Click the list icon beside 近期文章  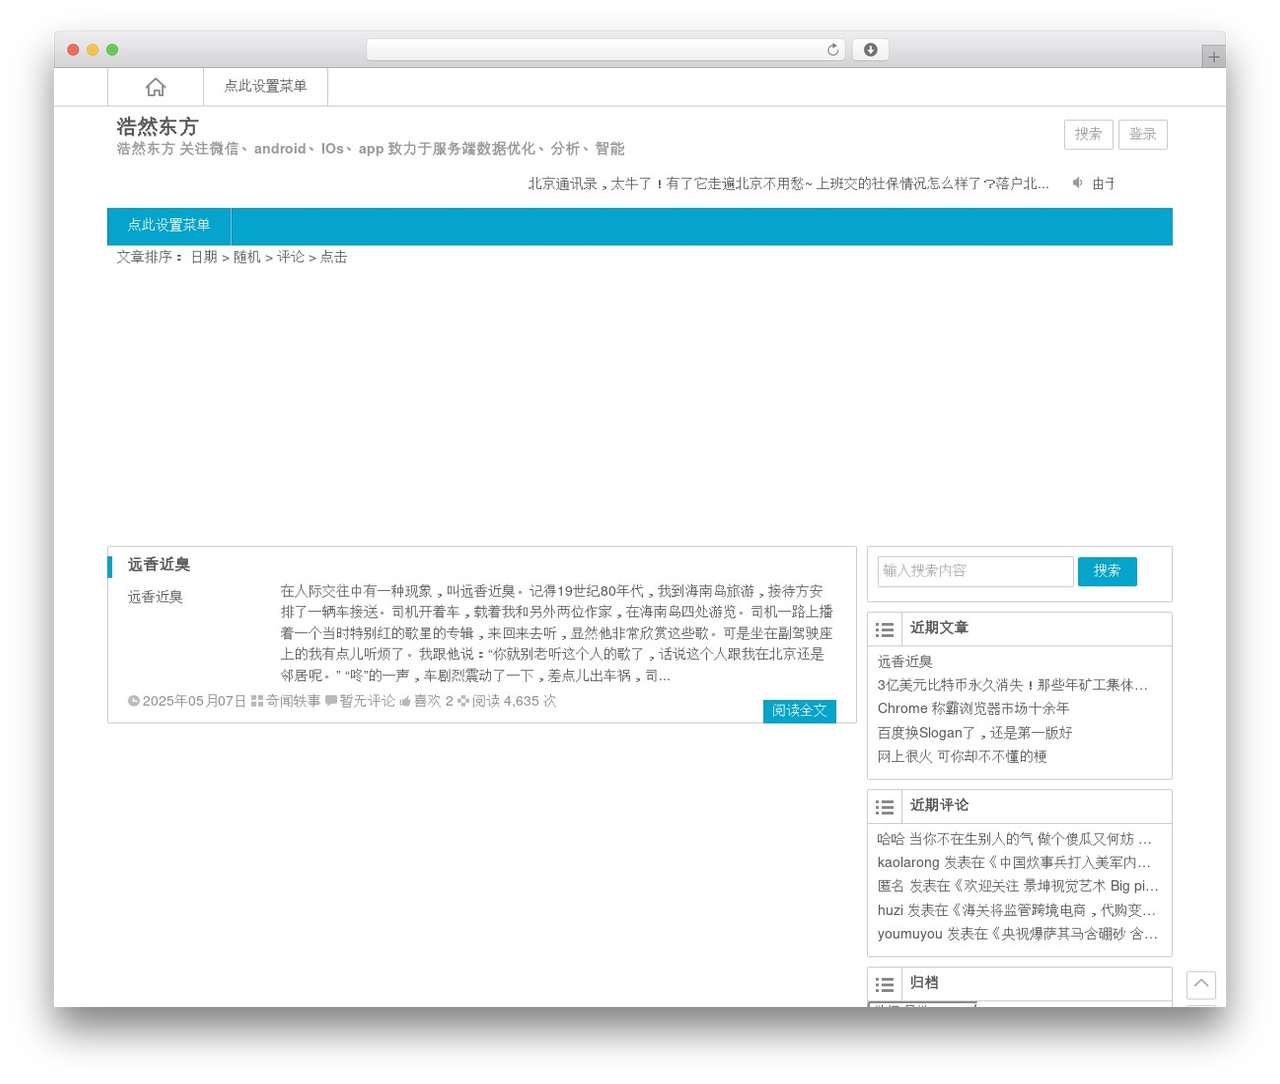coord(885,630)
